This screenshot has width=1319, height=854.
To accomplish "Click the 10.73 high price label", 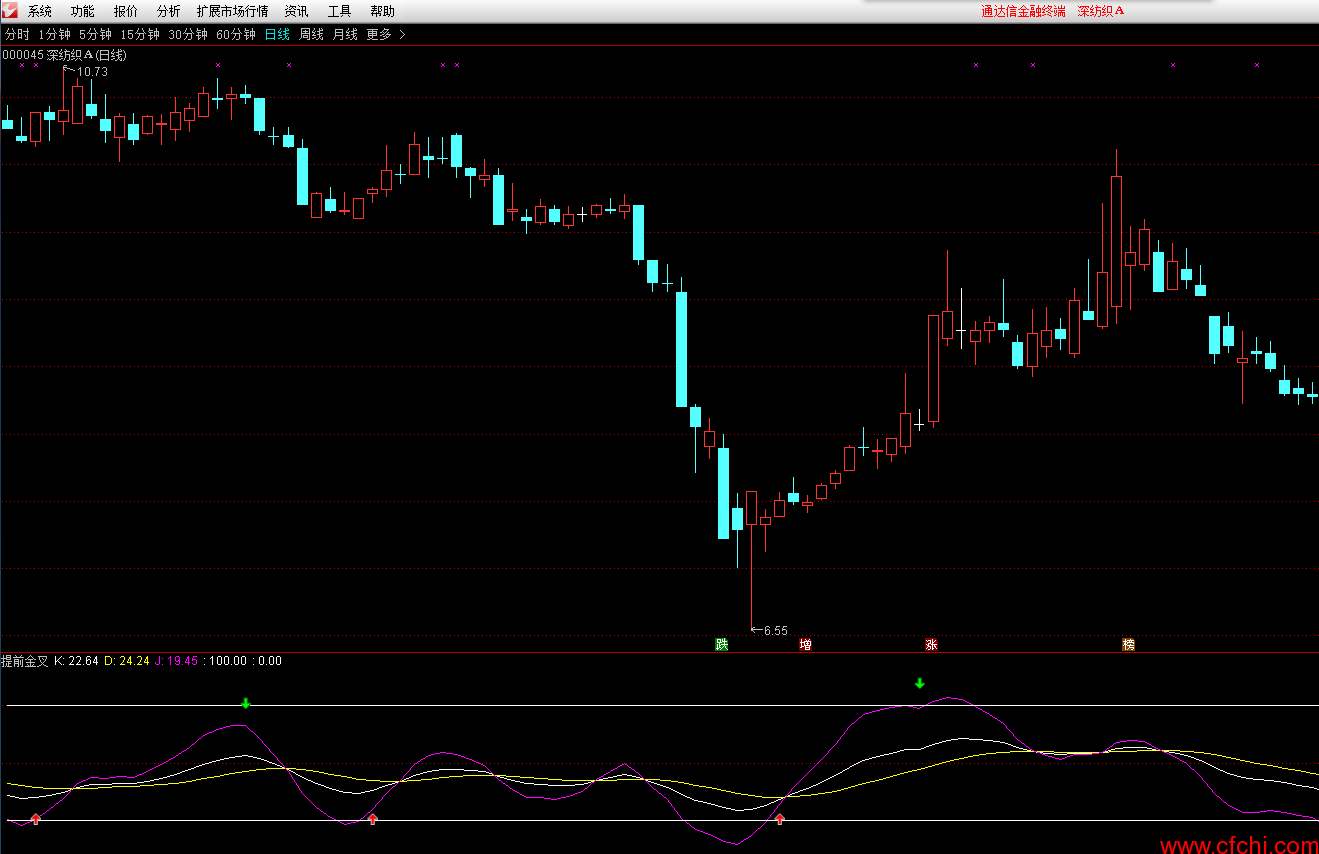I will click(x=92, y=72).
